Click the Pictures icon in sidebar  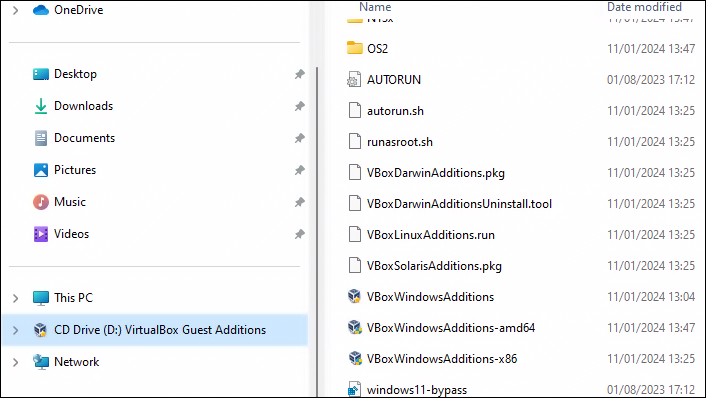point(41,170)
